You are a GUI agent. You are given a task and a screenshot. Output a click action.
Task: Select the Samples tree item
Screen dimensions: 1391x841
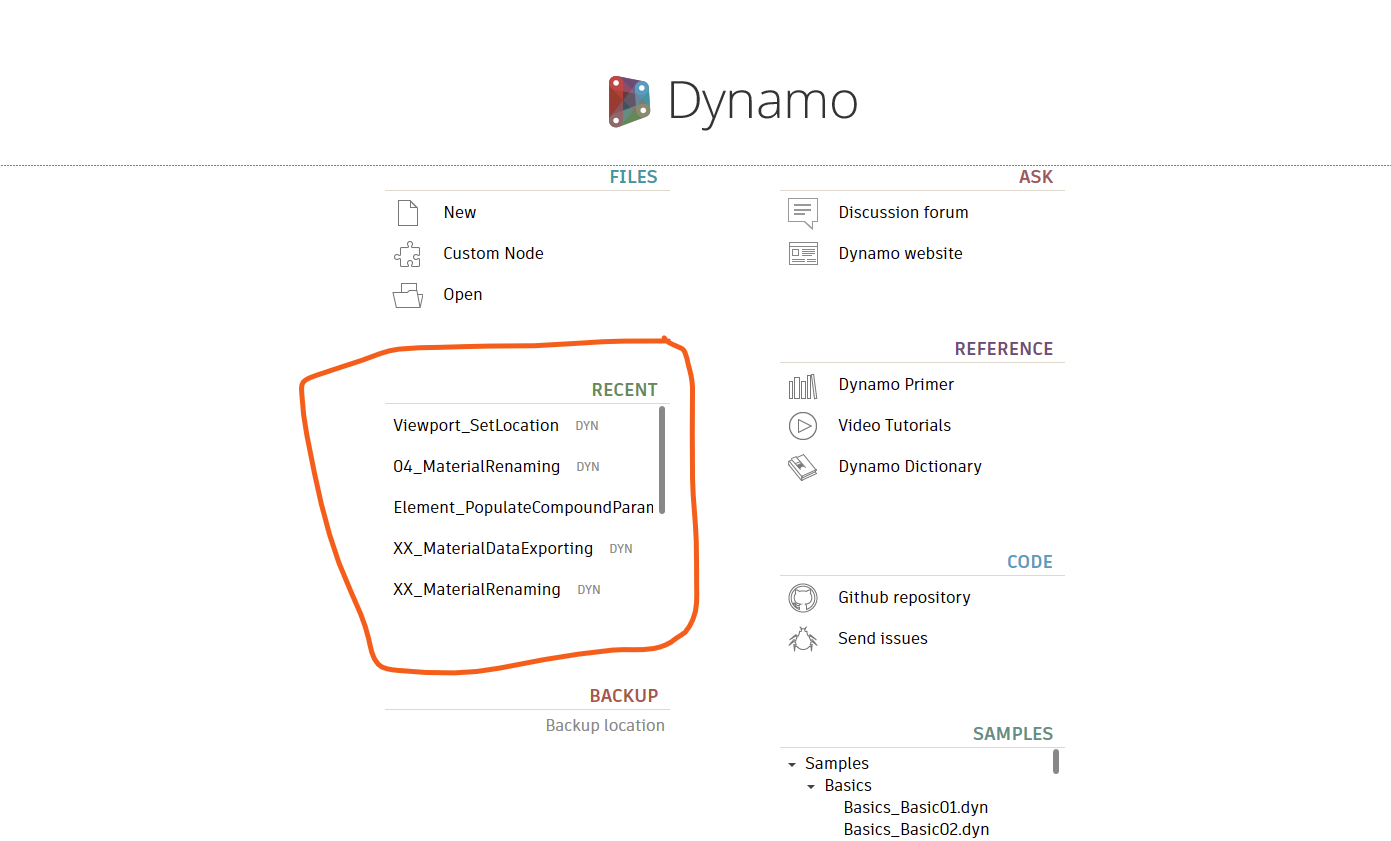[837, 764]
